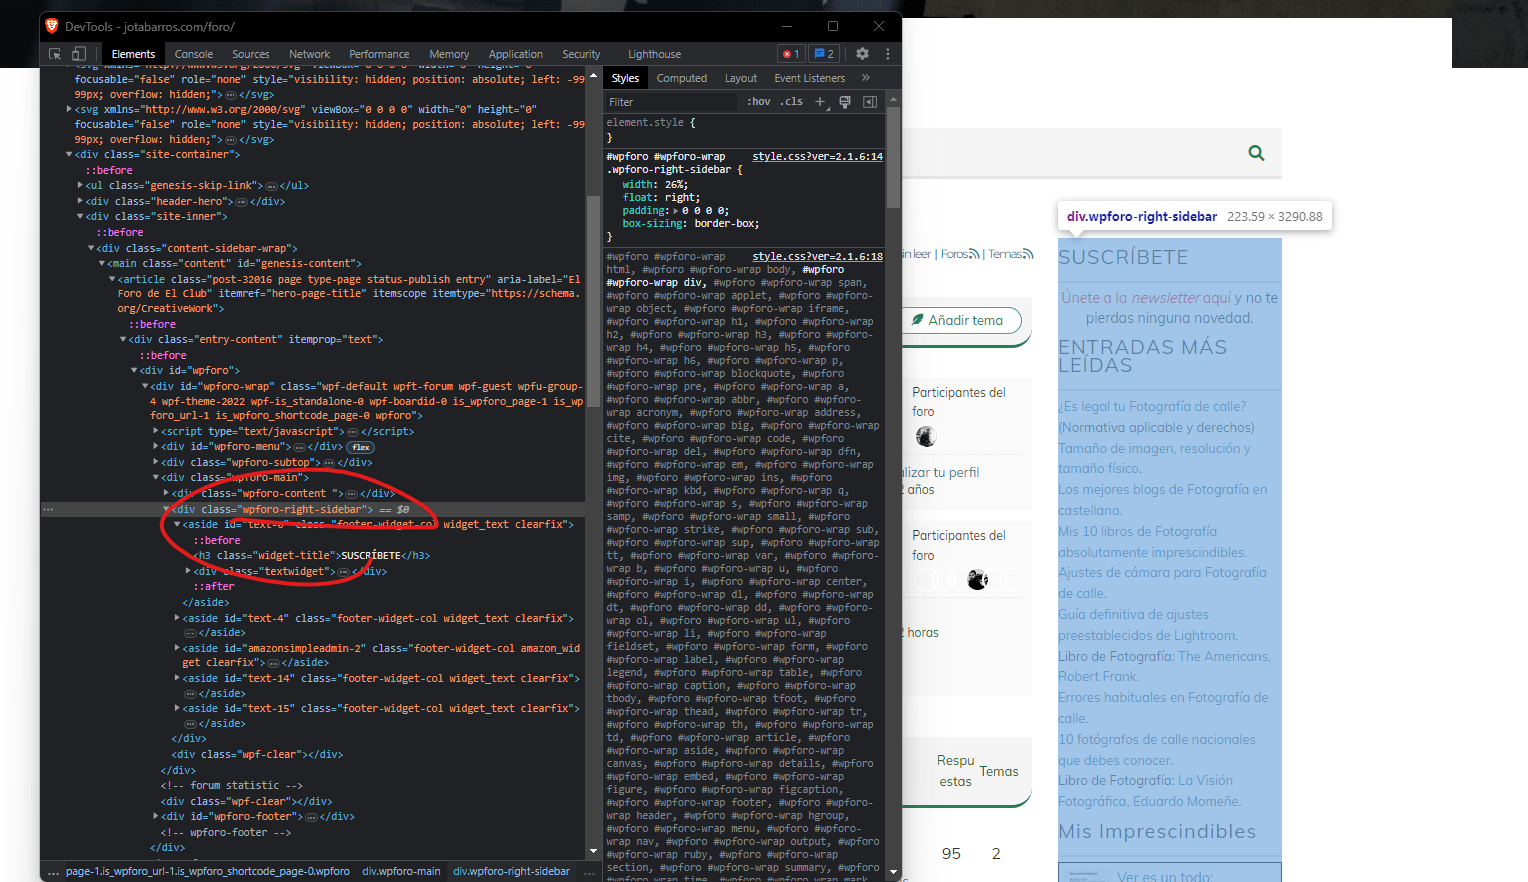Select div.wpforo-right-sidebar breadcrumb

coord(511,871)
